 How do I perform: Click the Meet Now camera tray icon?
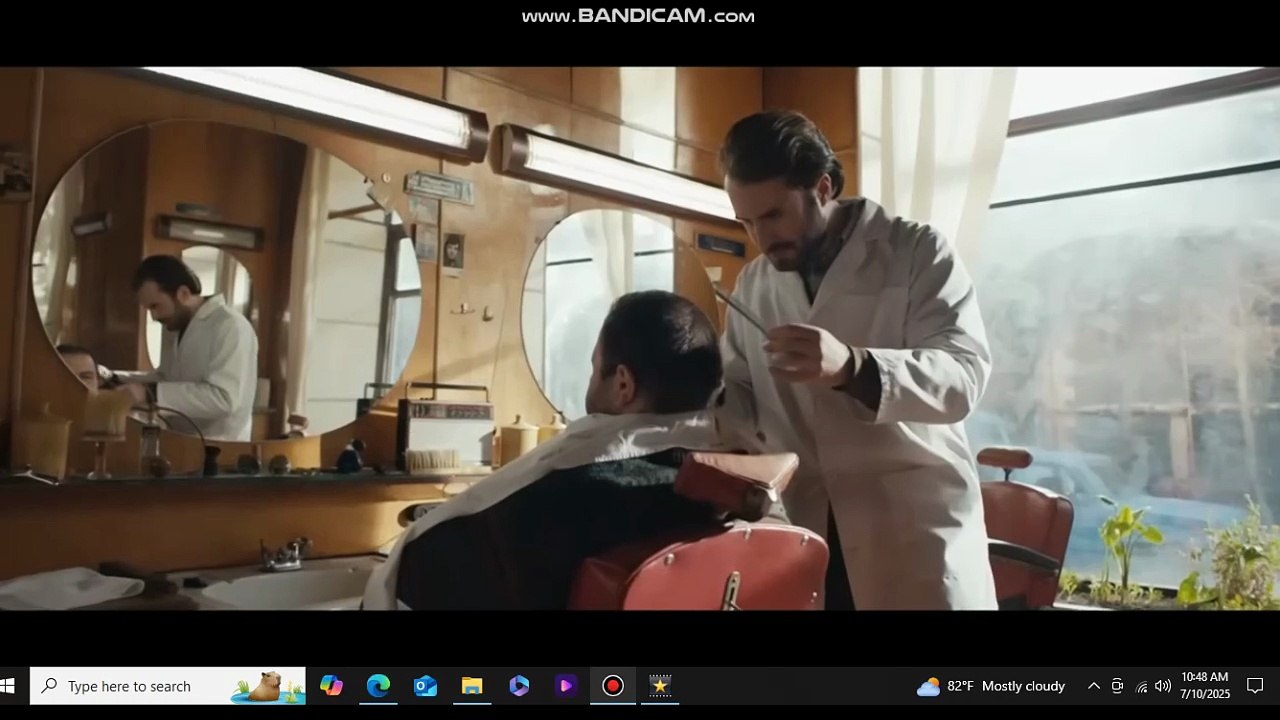click(1117, 686)
